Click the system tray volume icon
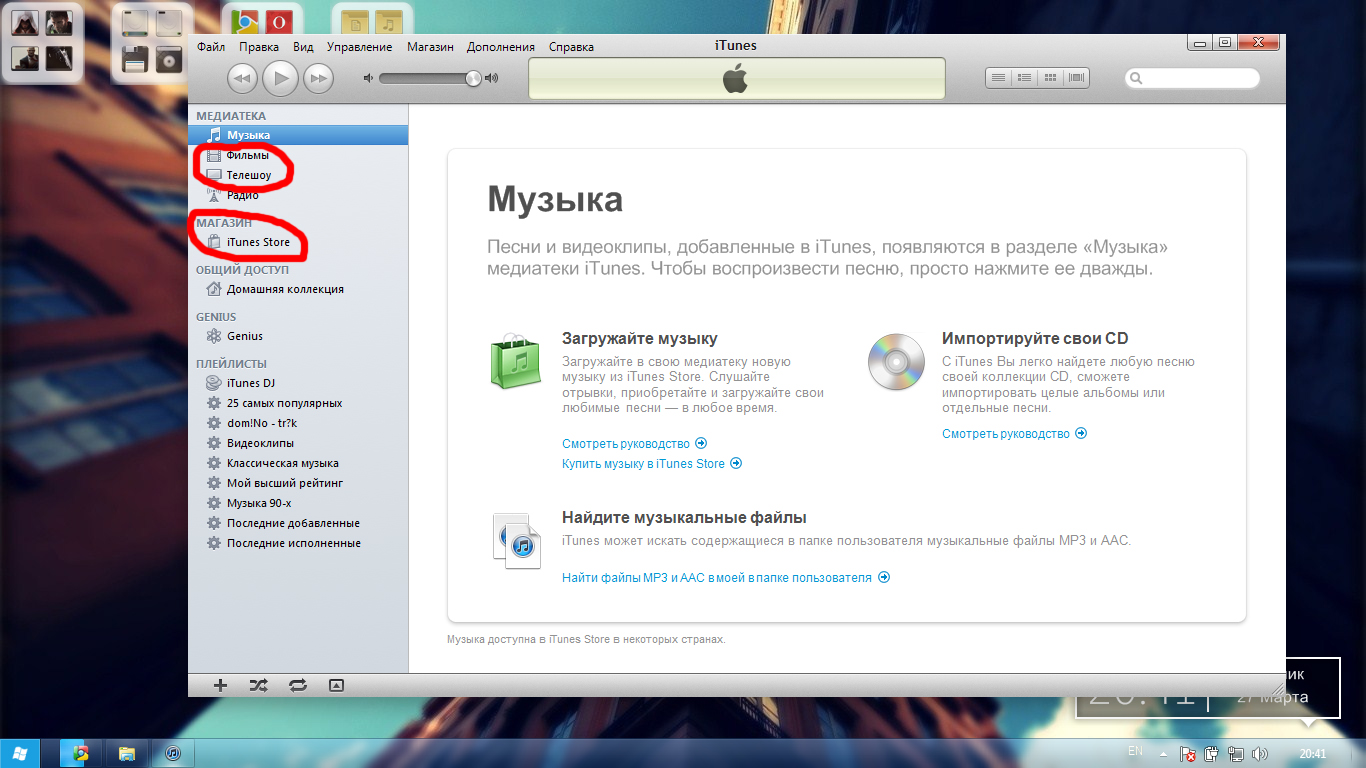Viewport: 1366px width, 768px height. pyautogui.click(x=1260, y=754)
